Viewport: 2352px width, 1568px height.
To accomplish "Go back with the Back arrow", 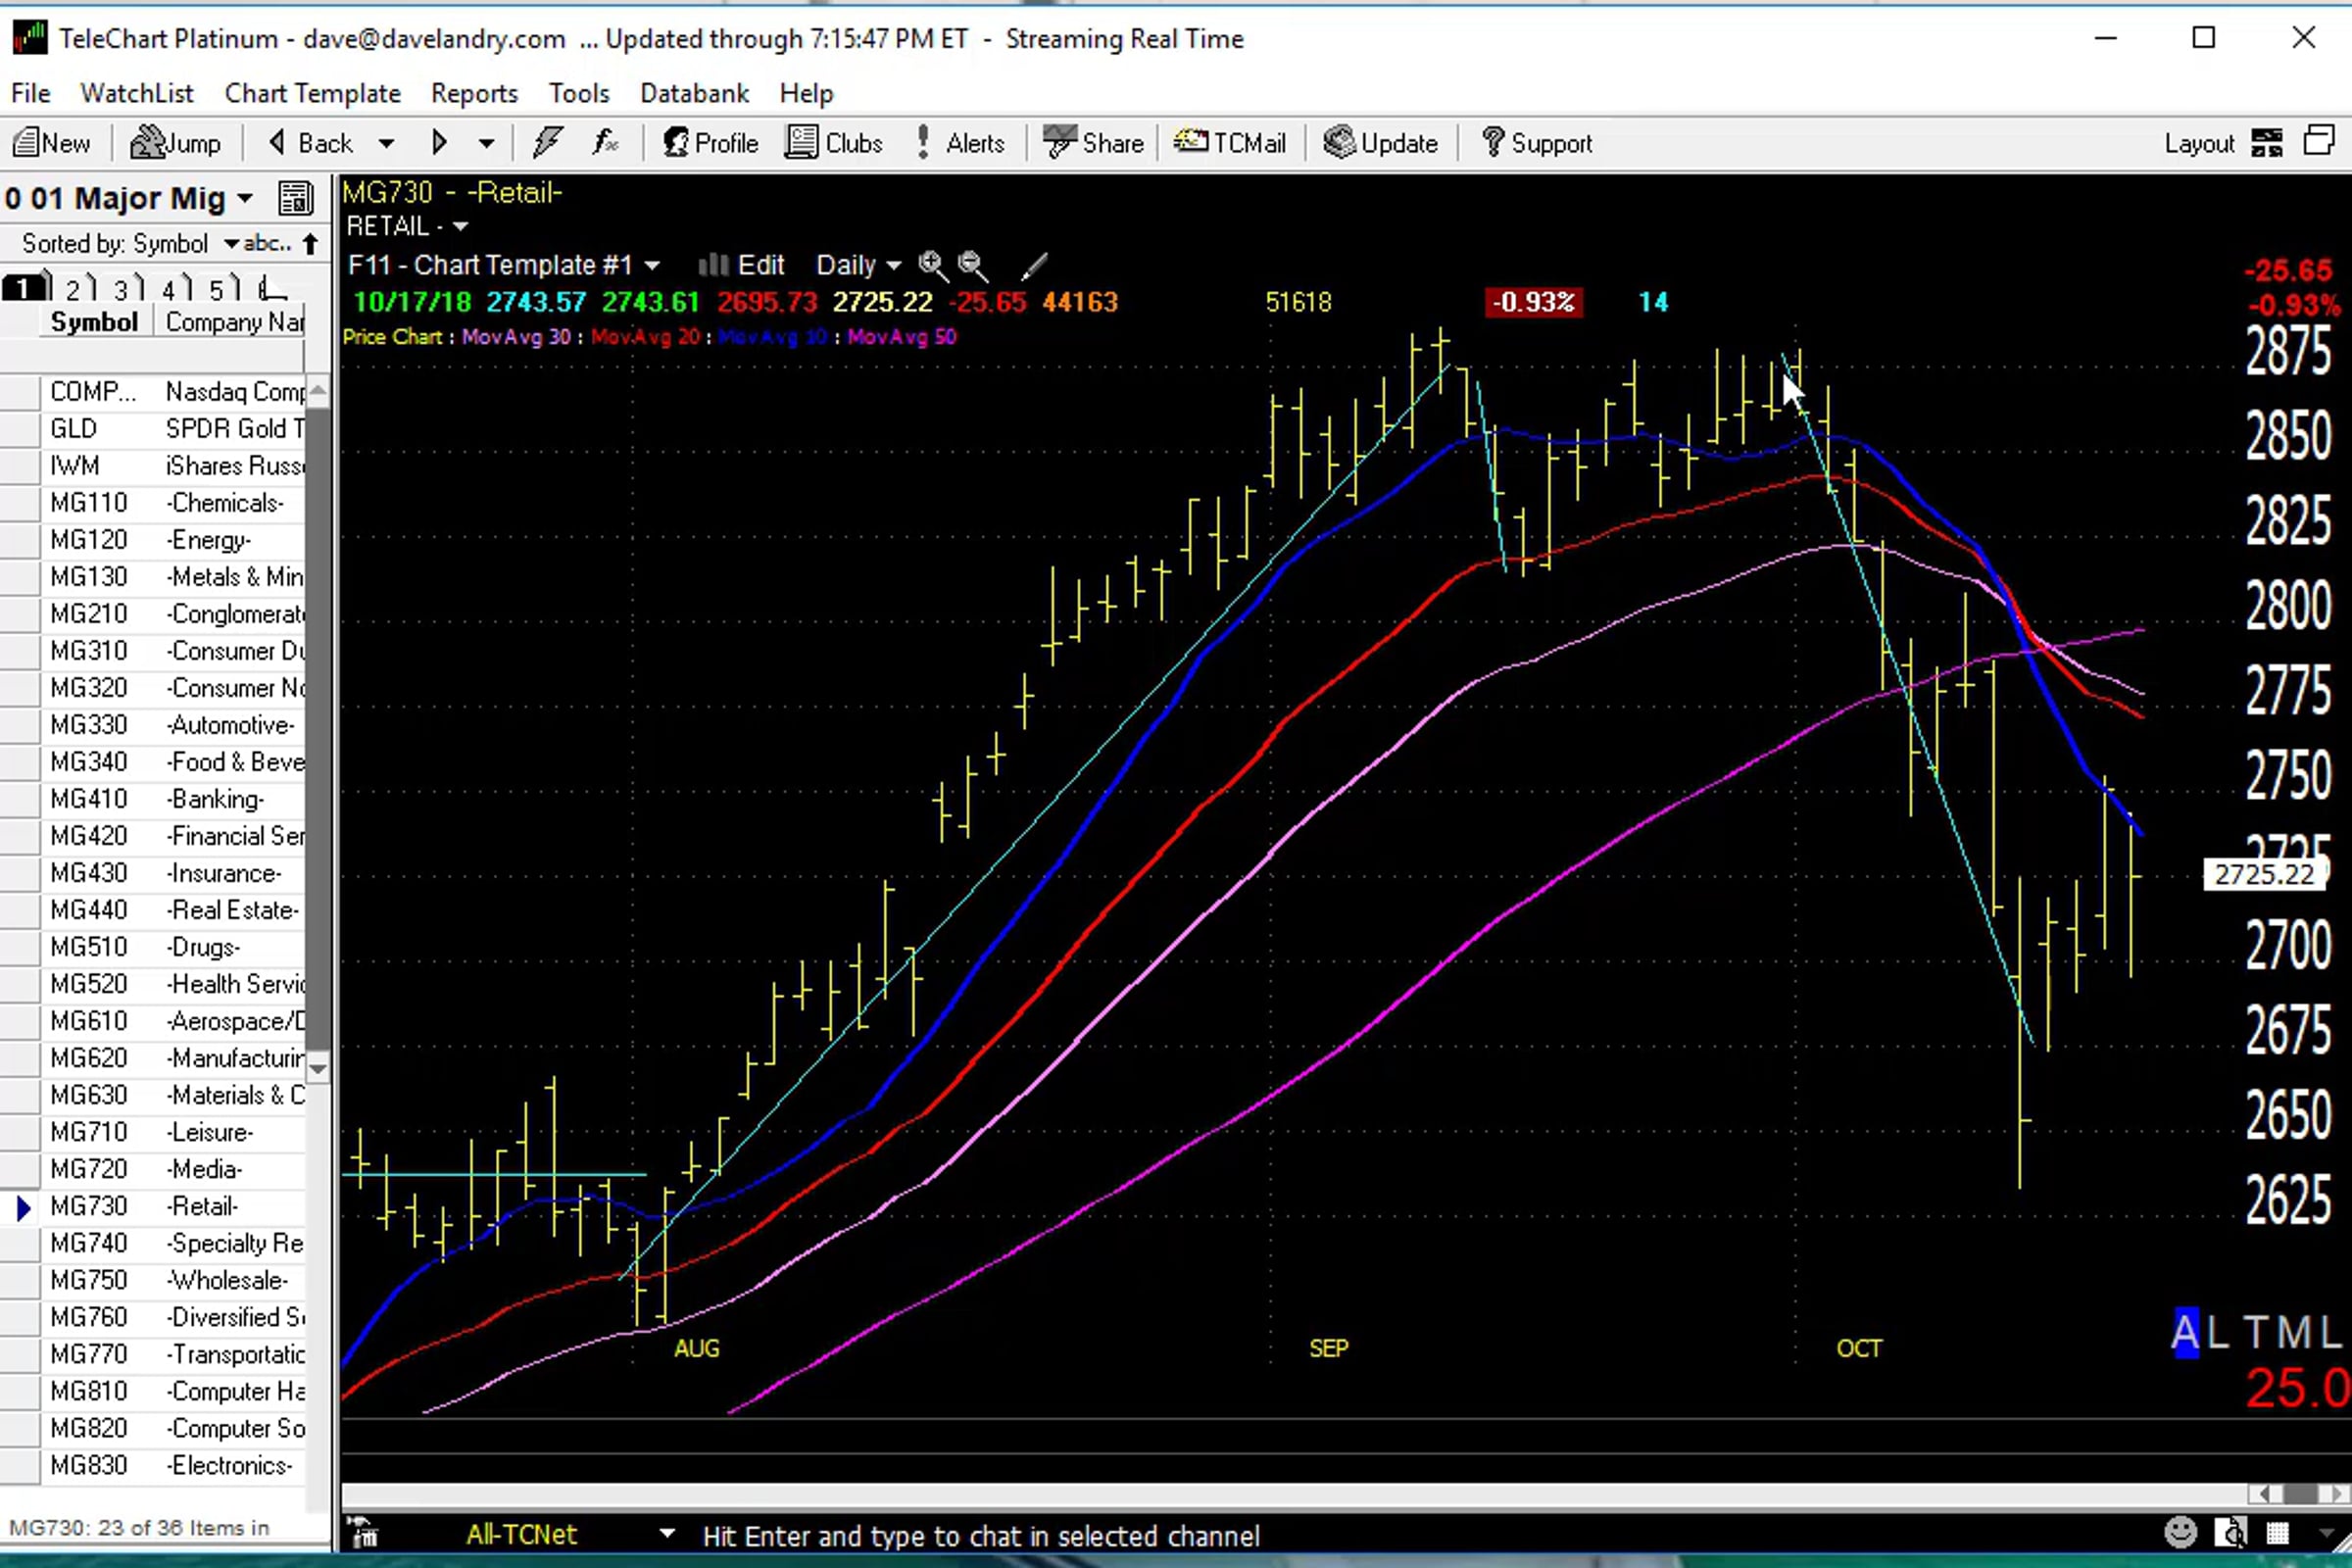I will [x=311, y=143].
